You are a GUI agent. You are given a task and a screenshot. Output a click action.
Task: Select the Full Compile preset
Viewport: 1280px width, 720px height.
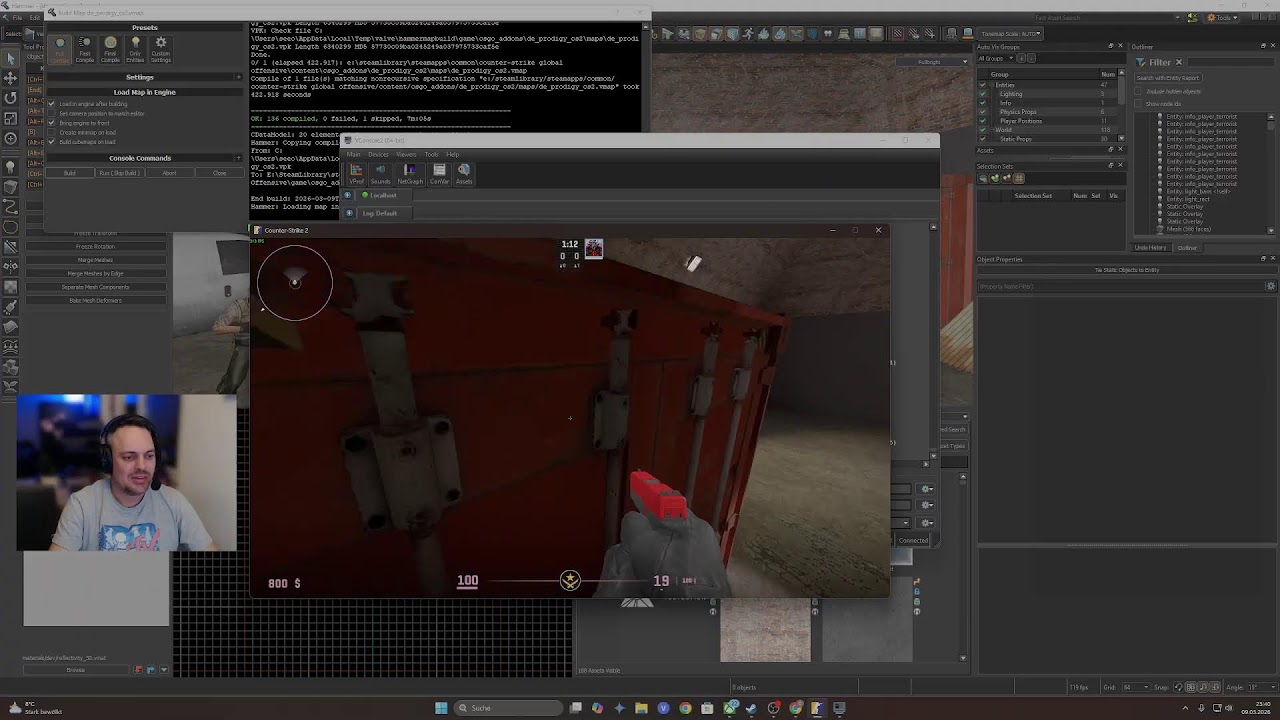click(x=60, y=49)
